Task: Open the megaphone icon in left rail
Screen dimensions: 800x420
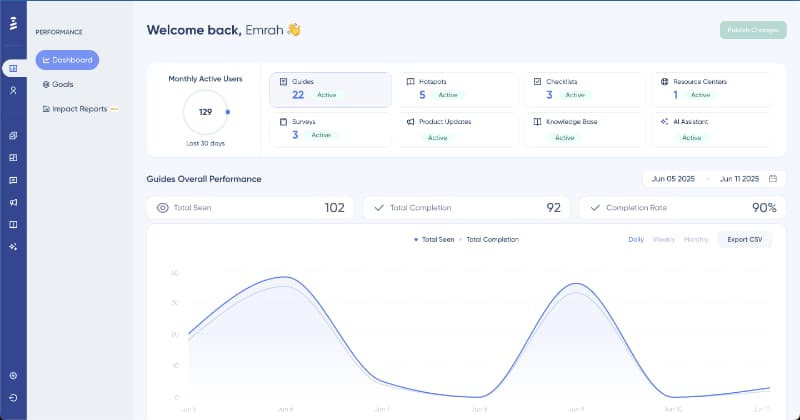Action: pyautogui.click(x=13, y=202)
